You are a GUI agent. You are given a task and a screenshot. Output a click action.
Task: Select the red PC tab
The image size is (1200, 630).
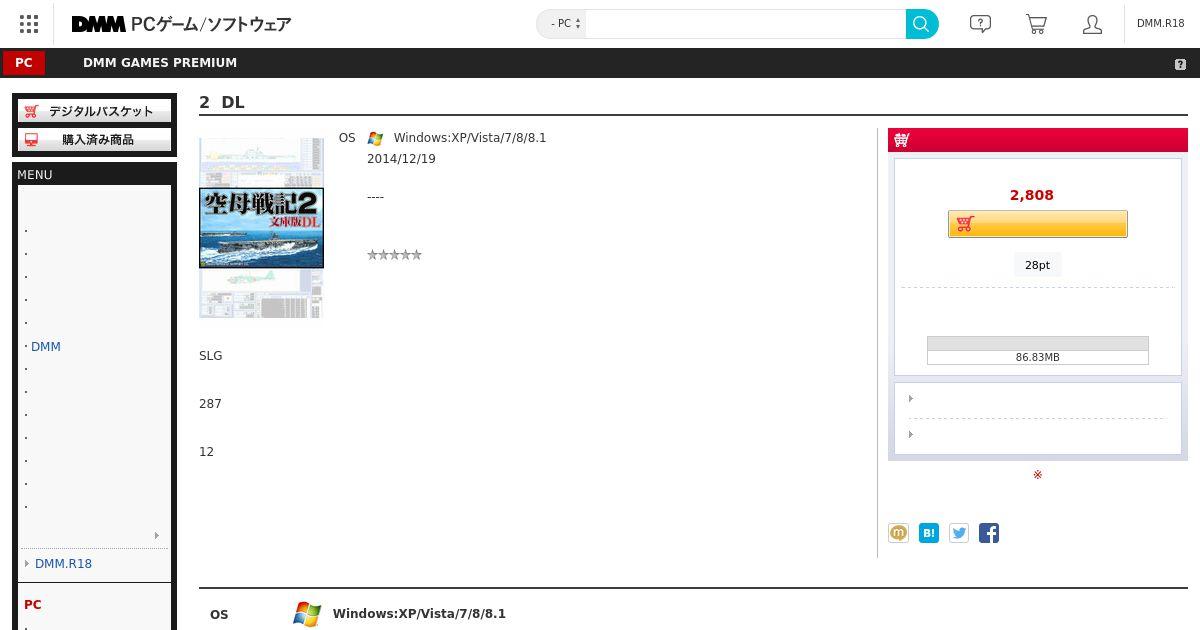pyautogui.click(x=24, y=63)
